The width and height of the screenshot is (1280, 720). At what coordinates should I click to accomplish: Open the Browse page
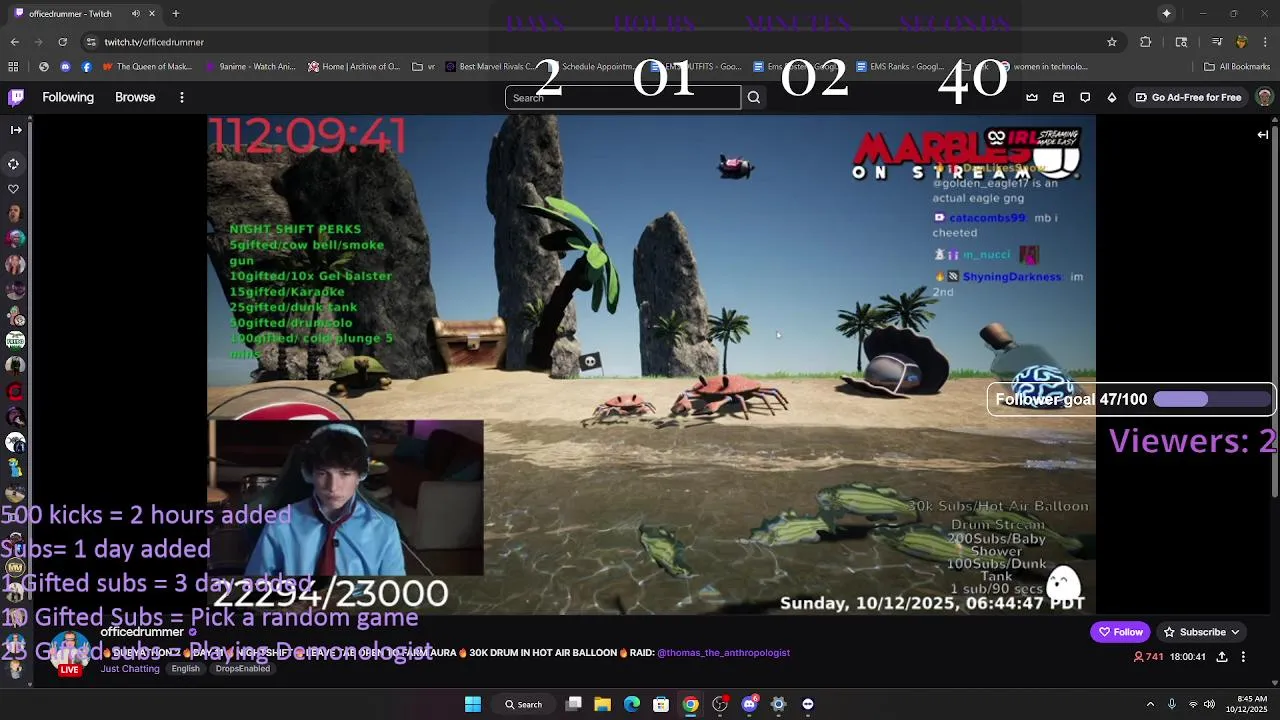tap(135, 97)
